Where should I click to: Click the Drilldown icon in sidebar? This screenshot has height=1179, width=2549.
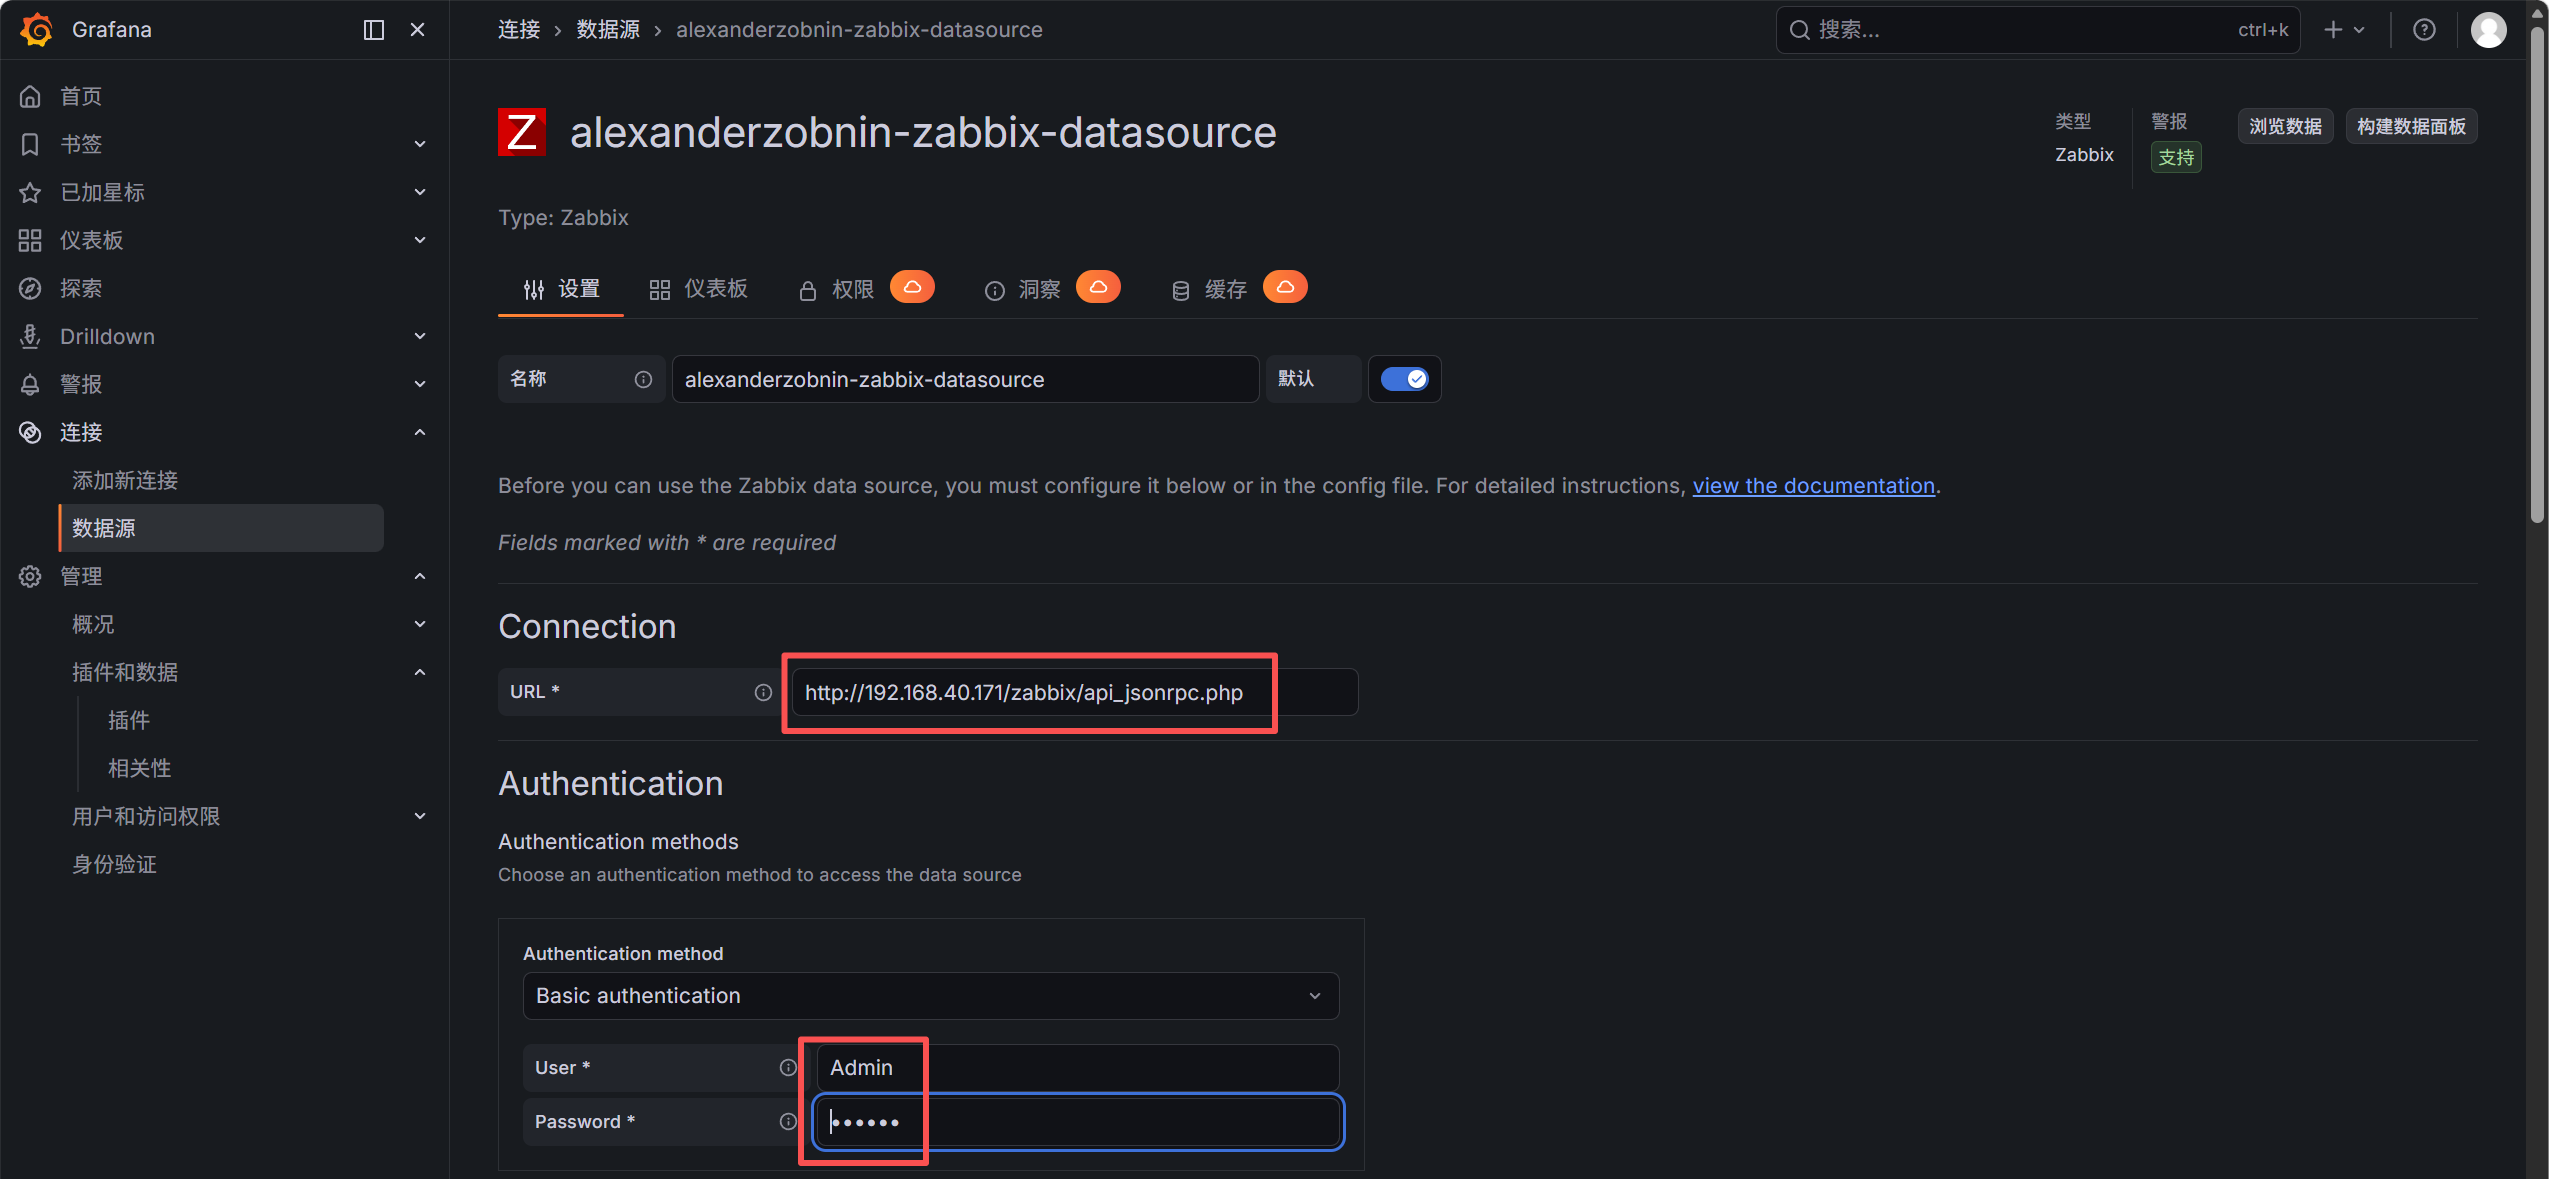30,336
